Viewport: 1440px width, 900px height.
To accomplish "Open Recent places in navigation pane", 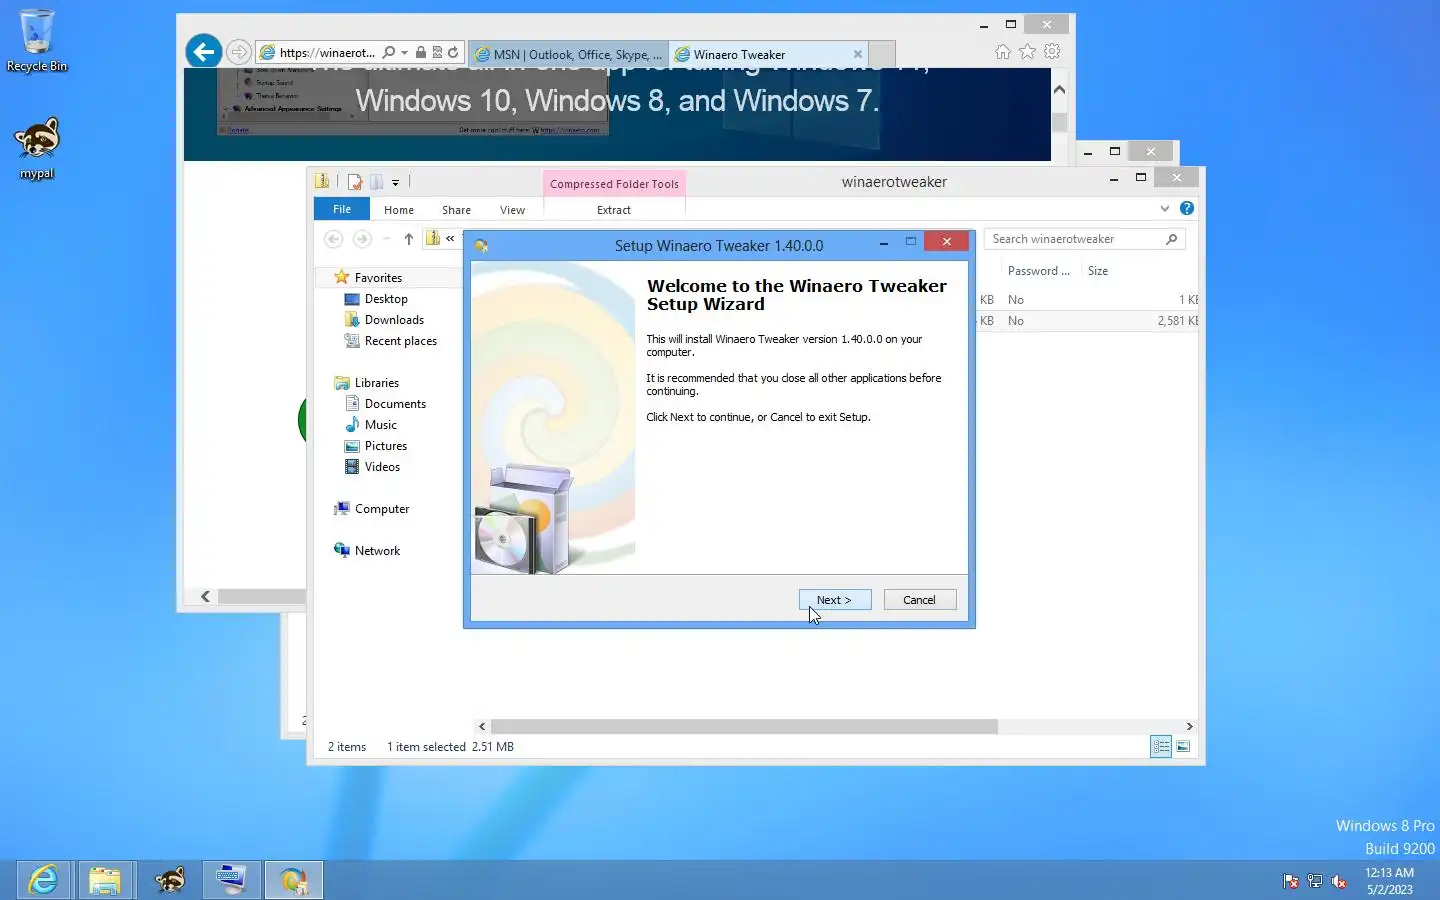I will [400, 341].
